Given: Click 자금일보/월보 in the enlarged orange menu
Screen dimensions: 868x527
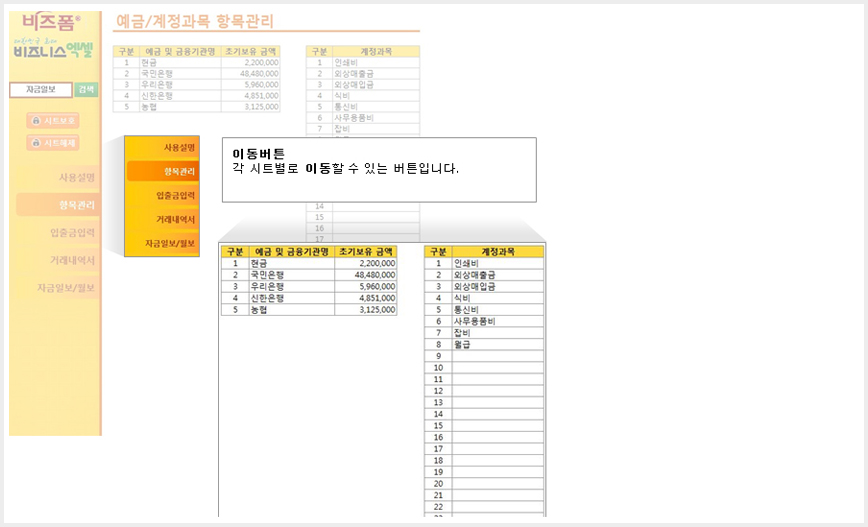Looking at the screenshot, I should 170,244.
